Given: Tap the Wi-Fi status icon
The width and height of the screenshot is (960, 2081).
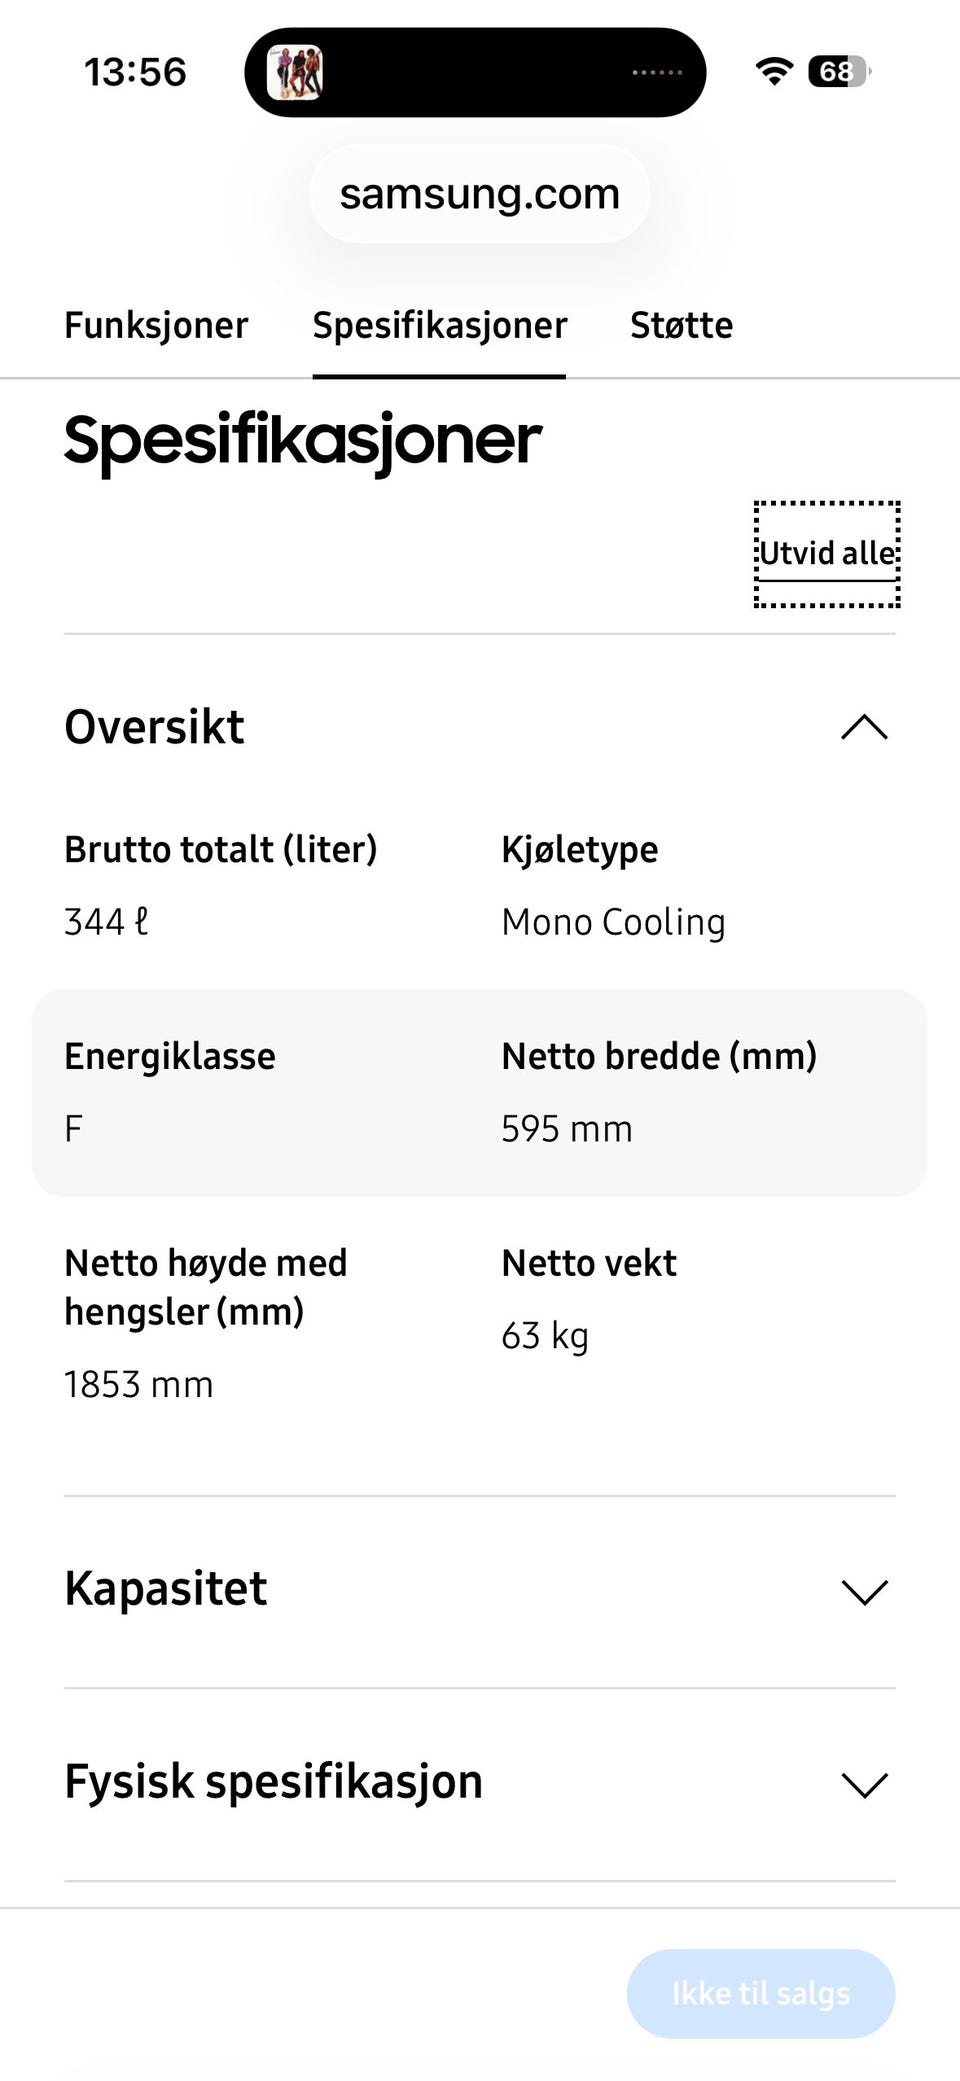Looking at the screenshot, I should pos(773,71).
